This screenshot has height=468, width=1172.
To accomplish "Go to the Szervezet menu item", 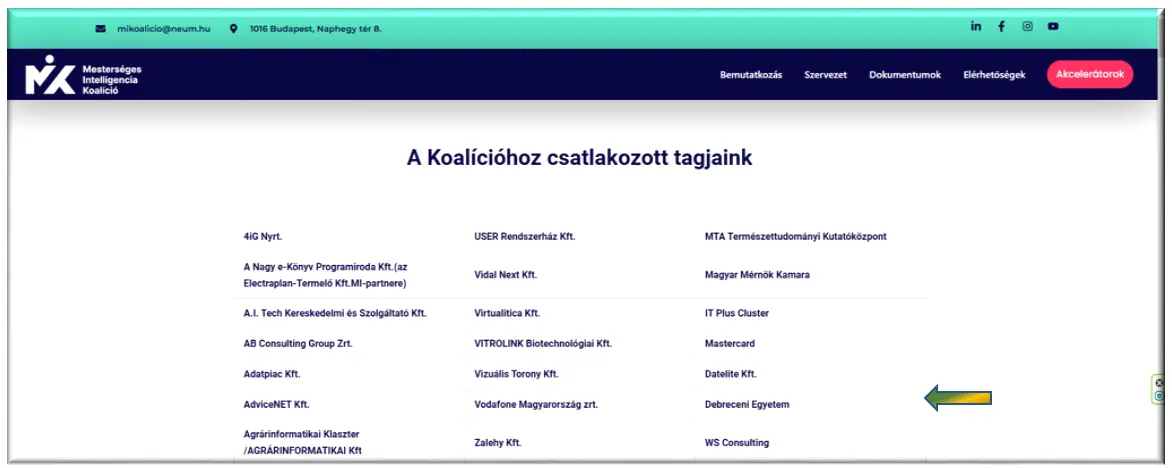I will tap(825, 75).
